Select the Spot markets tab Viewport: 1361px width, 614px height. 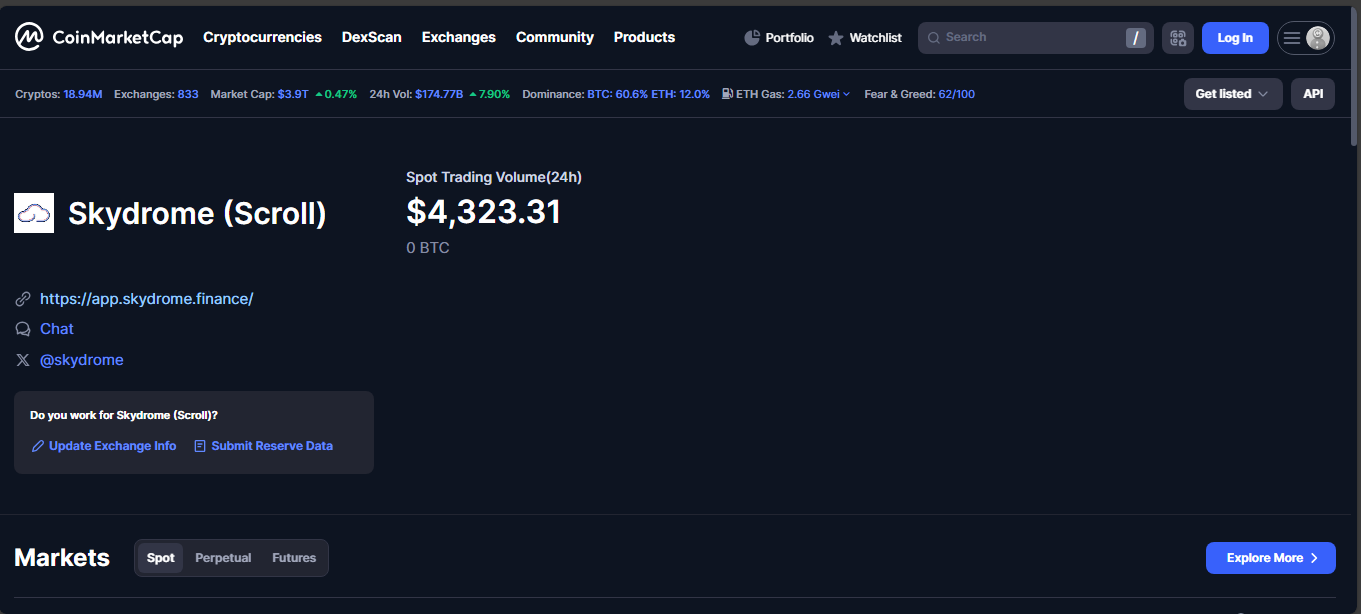tap(160, 558)
